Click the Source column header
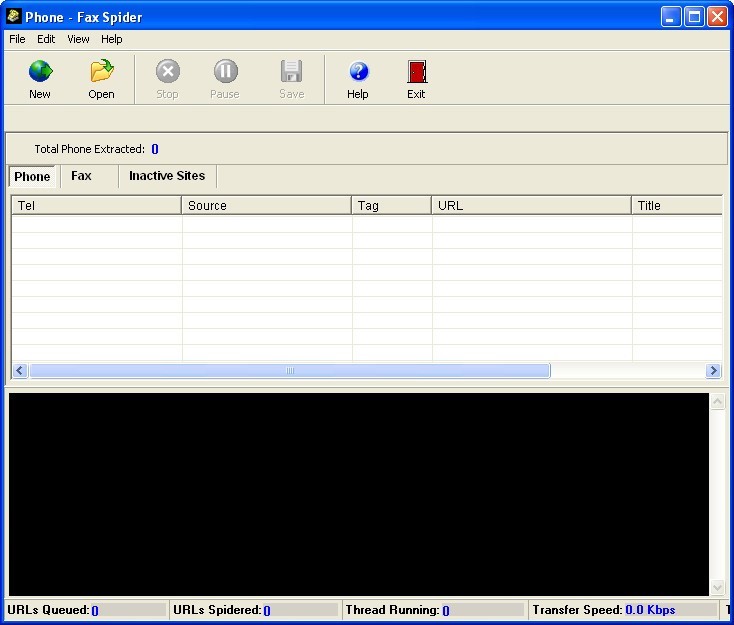This screenshot has width=734, height=625. coord(266,205)
